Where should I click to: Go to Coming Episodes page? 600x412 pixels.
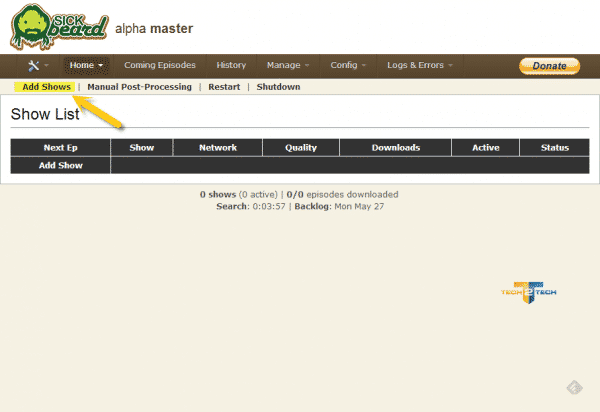pos(160,66)
